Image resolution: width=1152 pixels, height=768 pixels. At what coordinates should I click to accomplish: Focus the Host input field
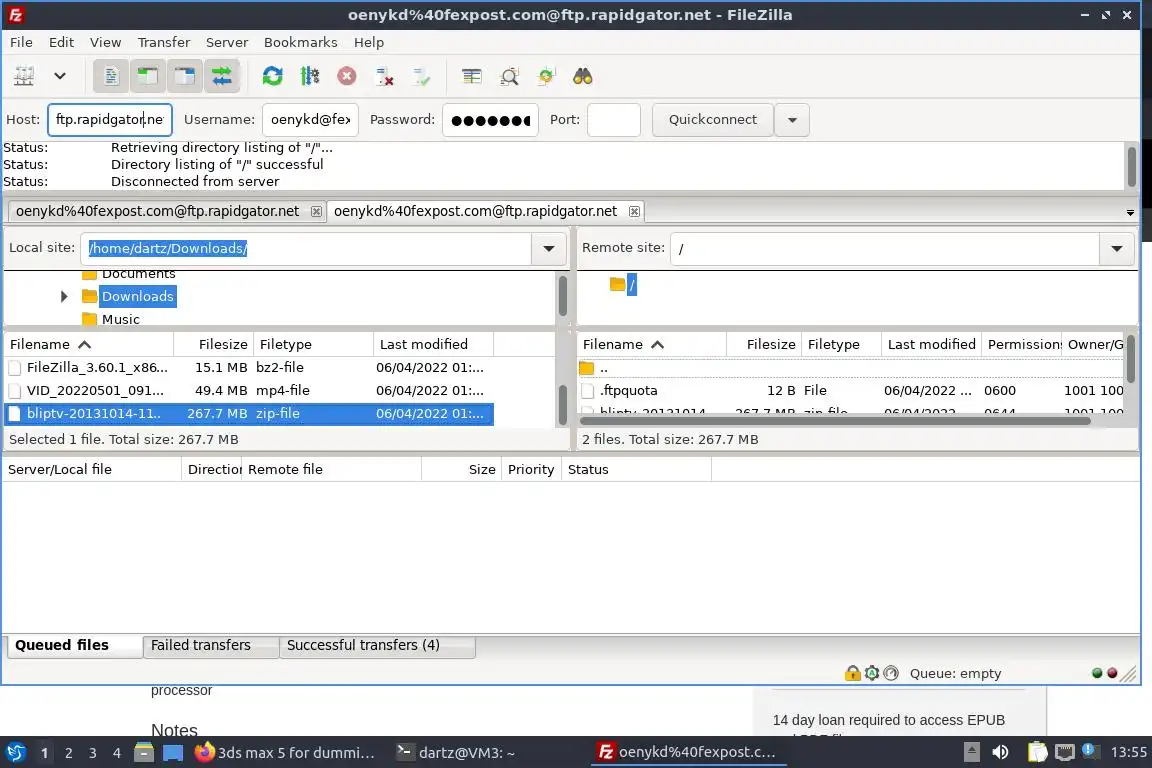[109, 120]
